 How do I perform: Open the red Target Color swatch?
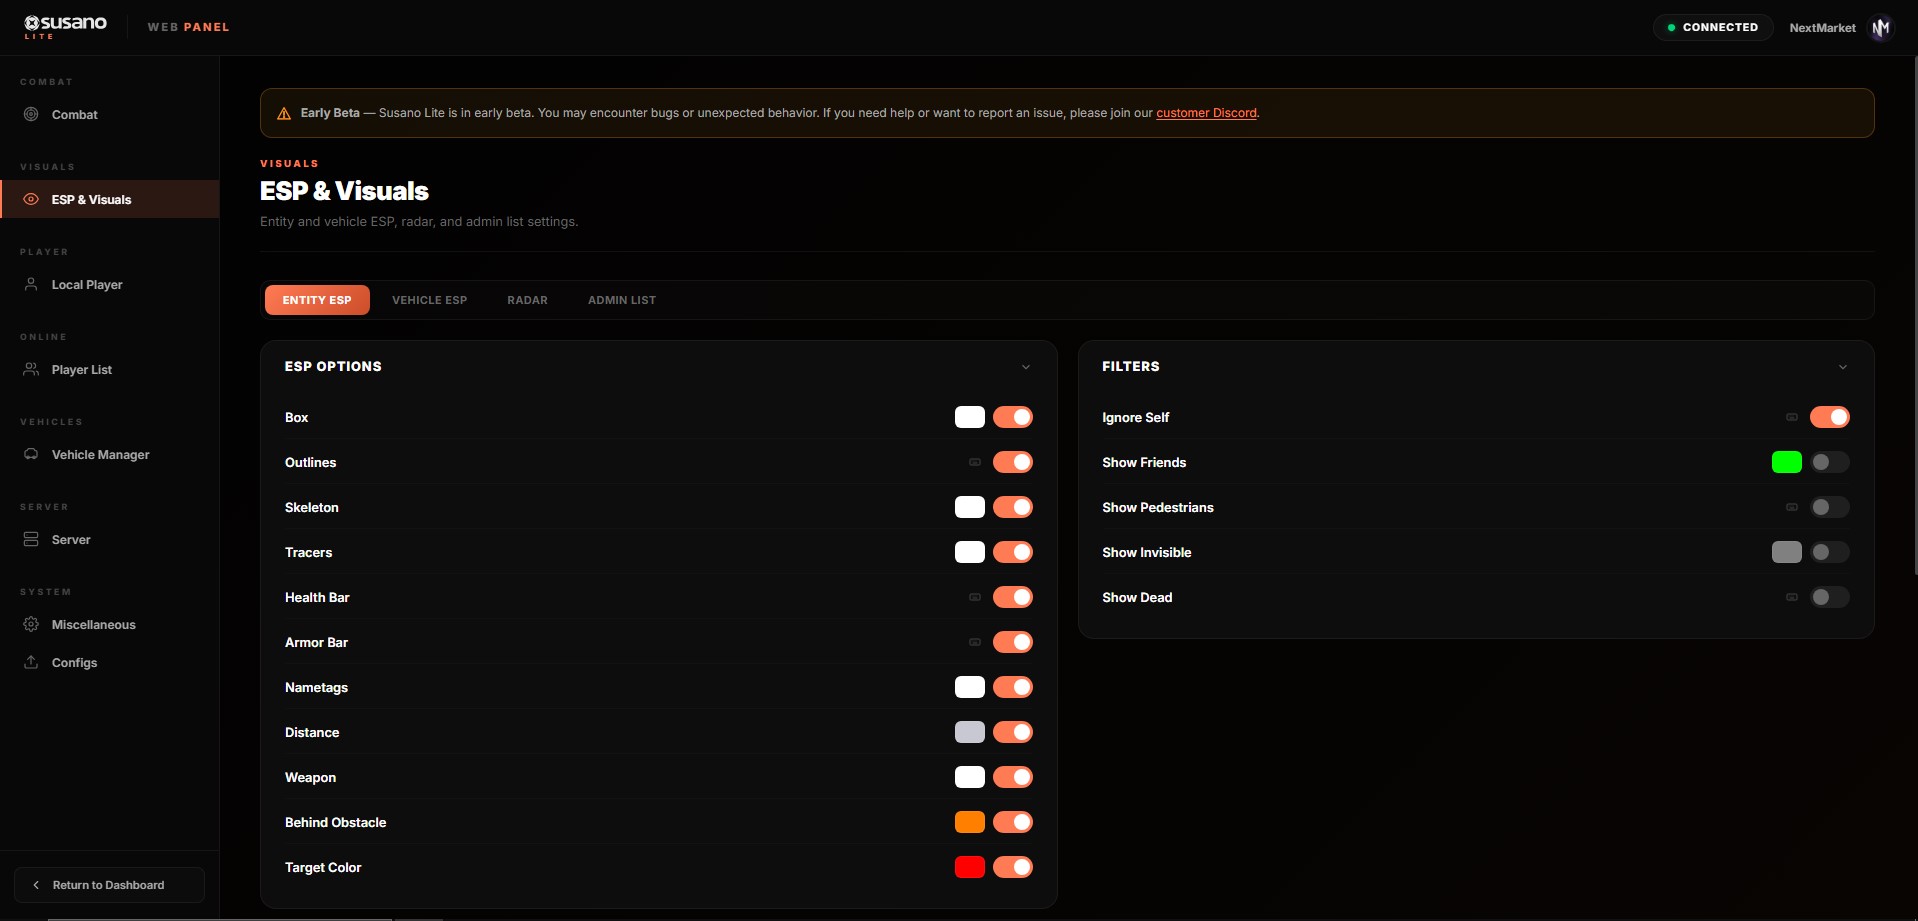[970, 867]
